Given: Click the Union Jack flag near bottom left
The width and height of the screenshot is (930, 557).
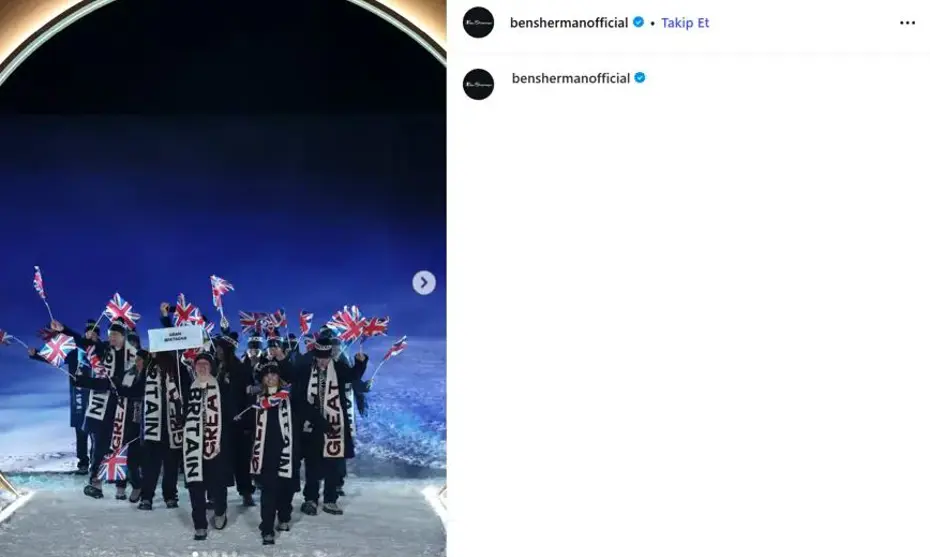Looking at the screenshot, I should (113, 464).
